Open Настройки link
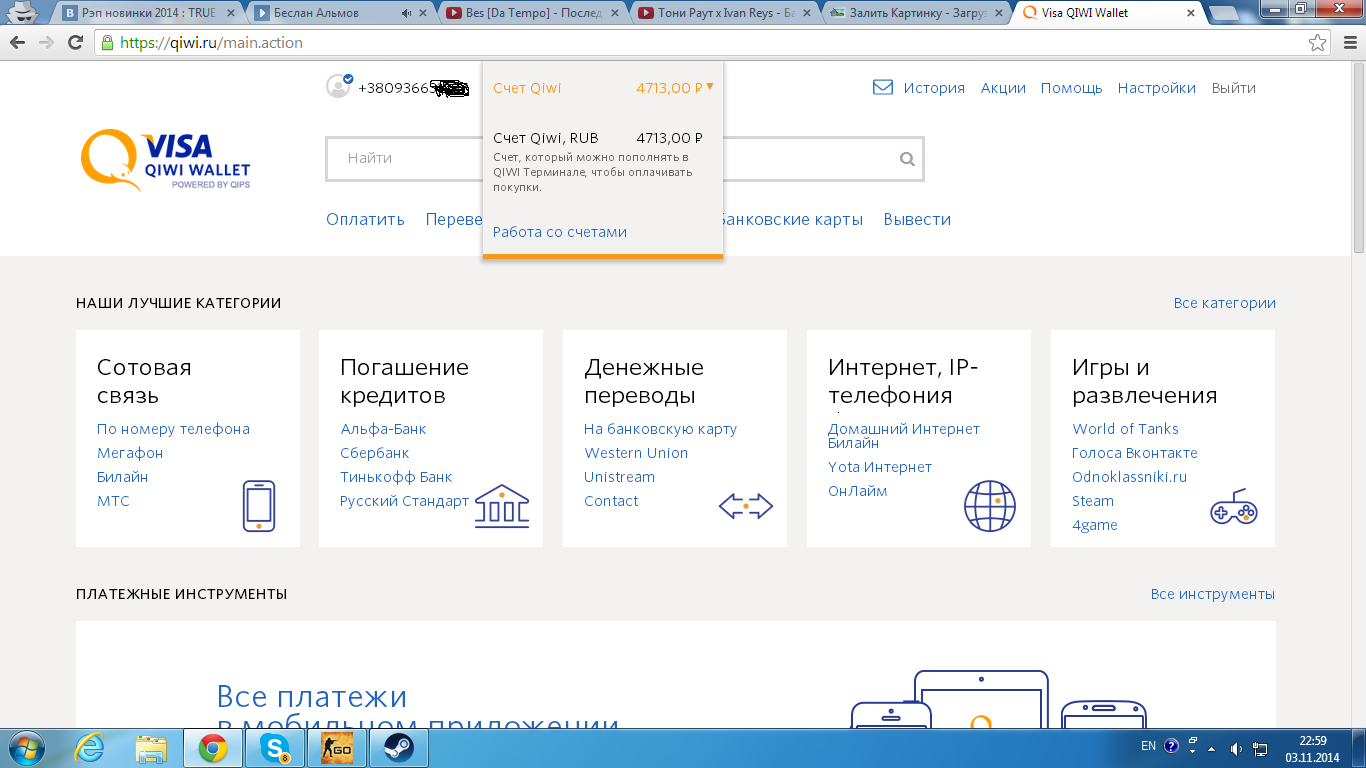Viewport: 1366px width, 768px height. pos(1157,88)
